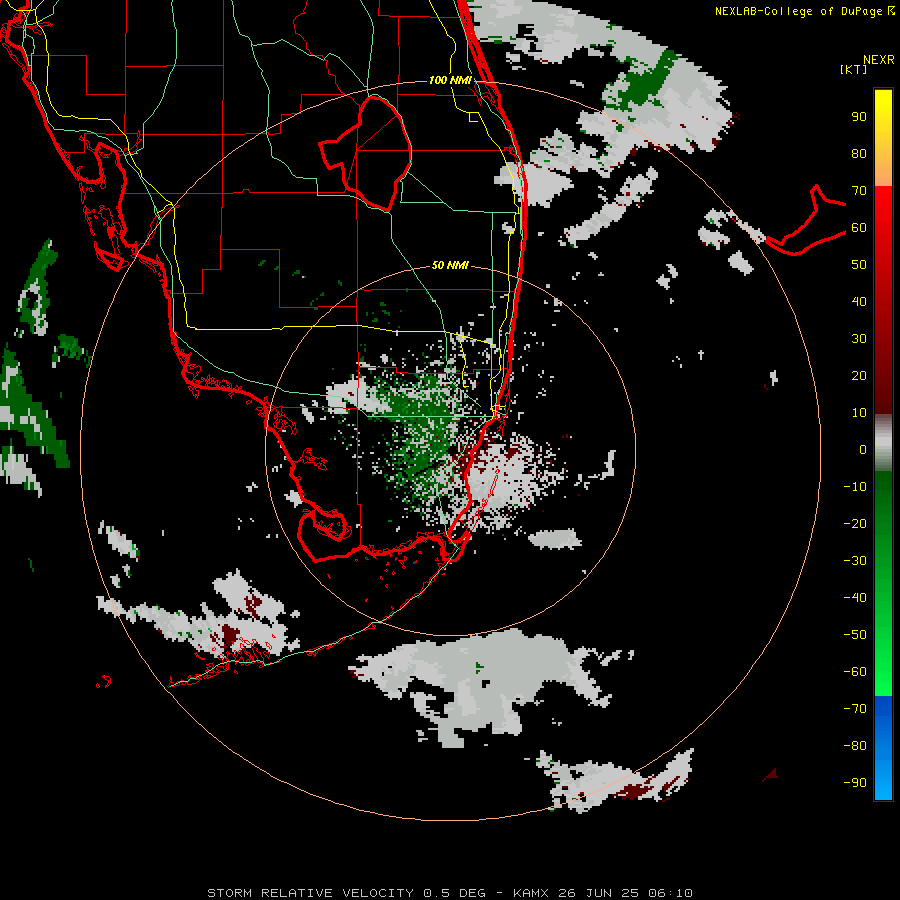The image size is (900, 900).
Task: Click the yellow top segment of the color bar
Action: [883, 138]
